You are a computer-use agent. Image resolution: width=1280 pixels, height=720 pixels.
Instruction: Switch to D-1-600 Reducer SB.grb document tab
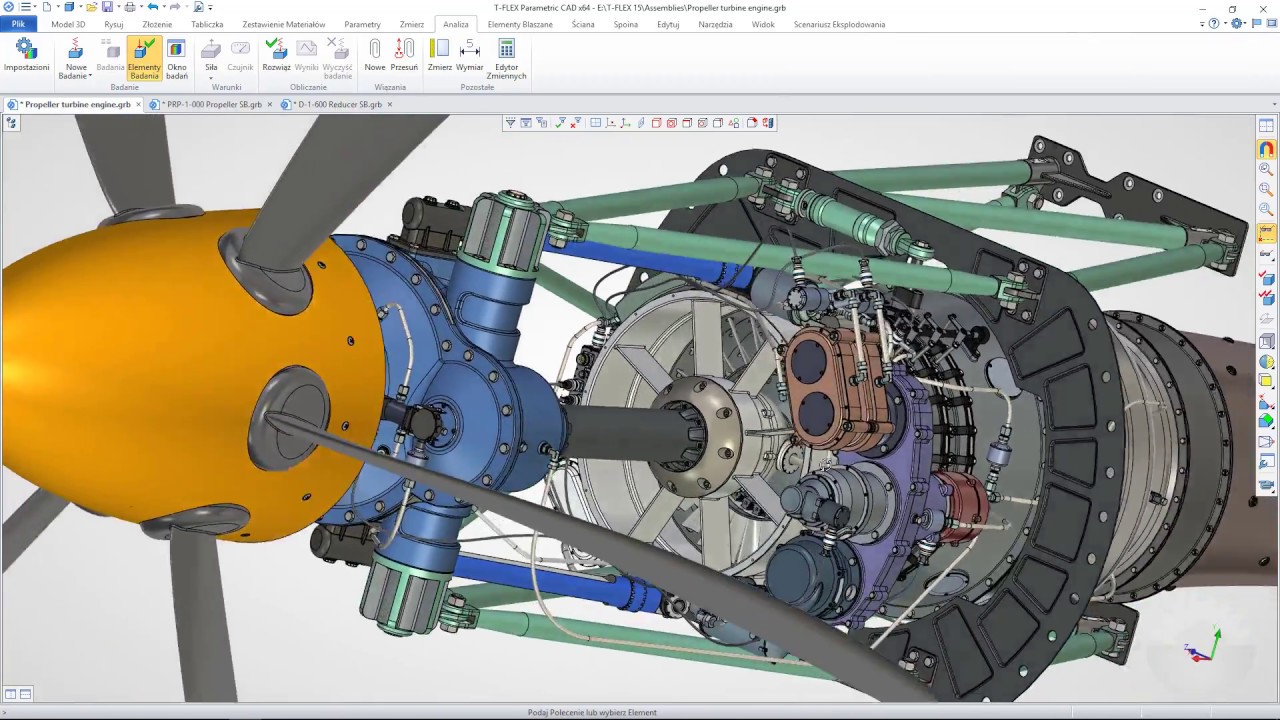(x=338, y=104)
